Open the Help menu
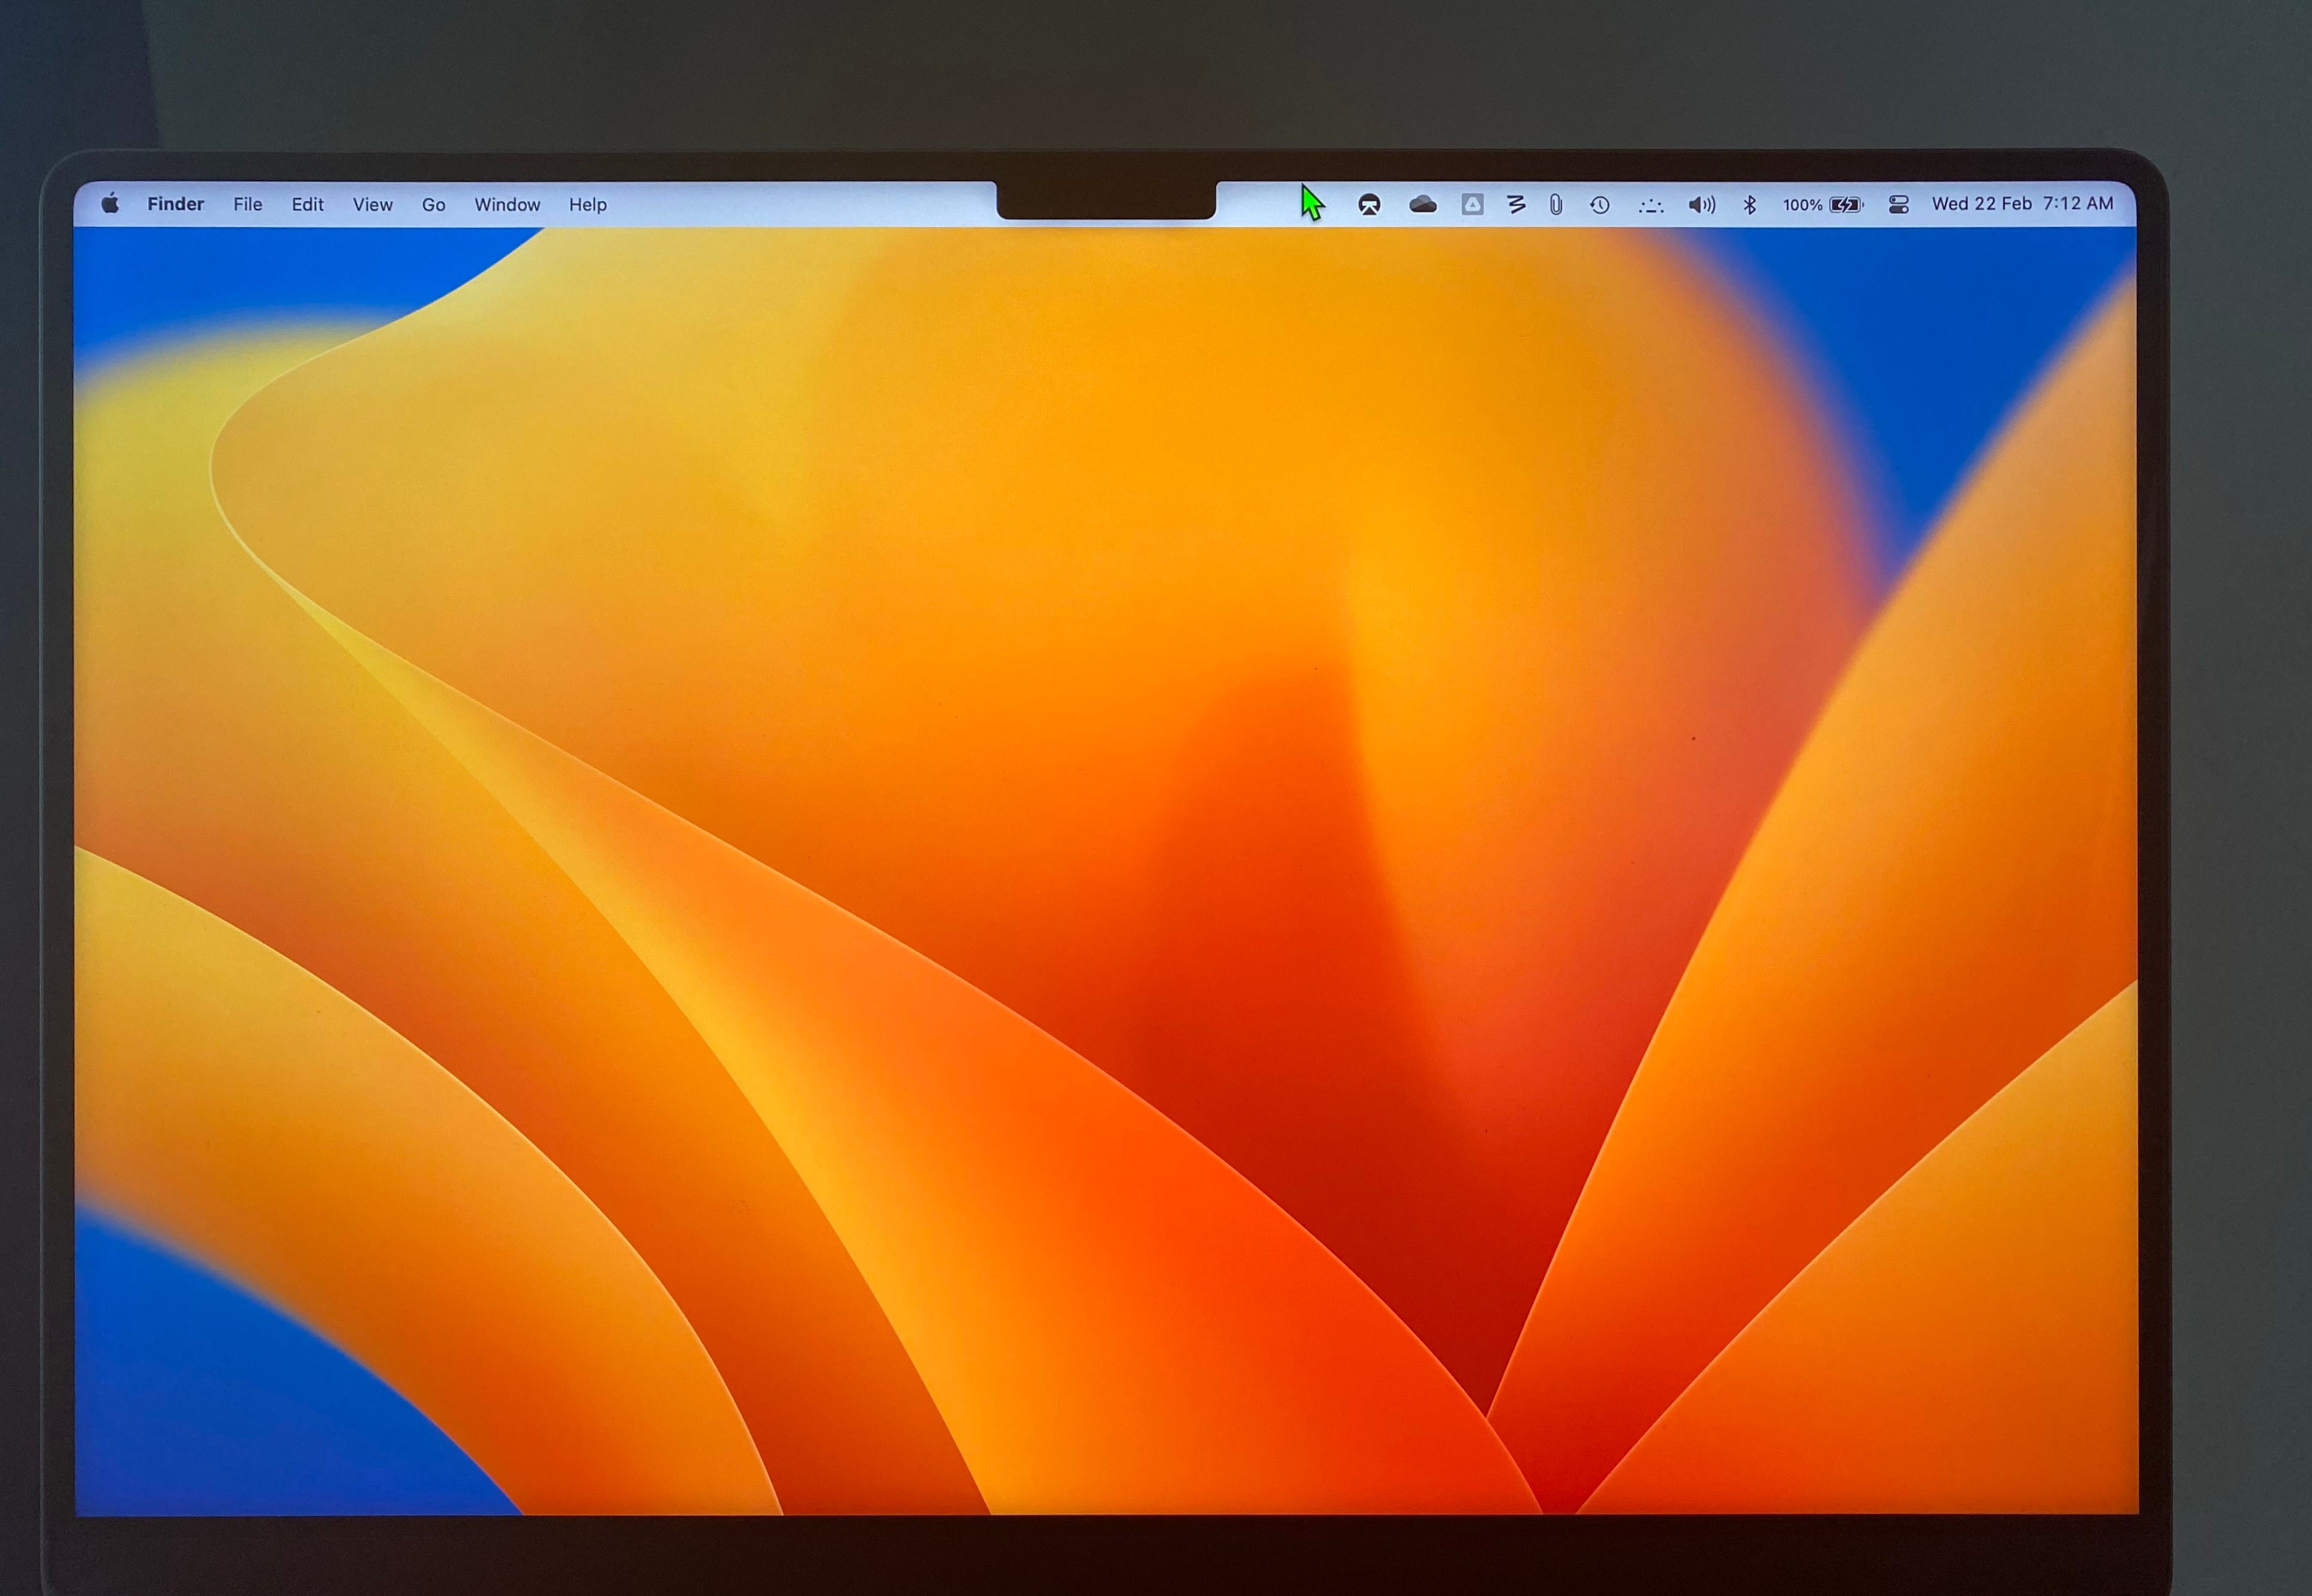The image size is (2312, 1596). 588,204
